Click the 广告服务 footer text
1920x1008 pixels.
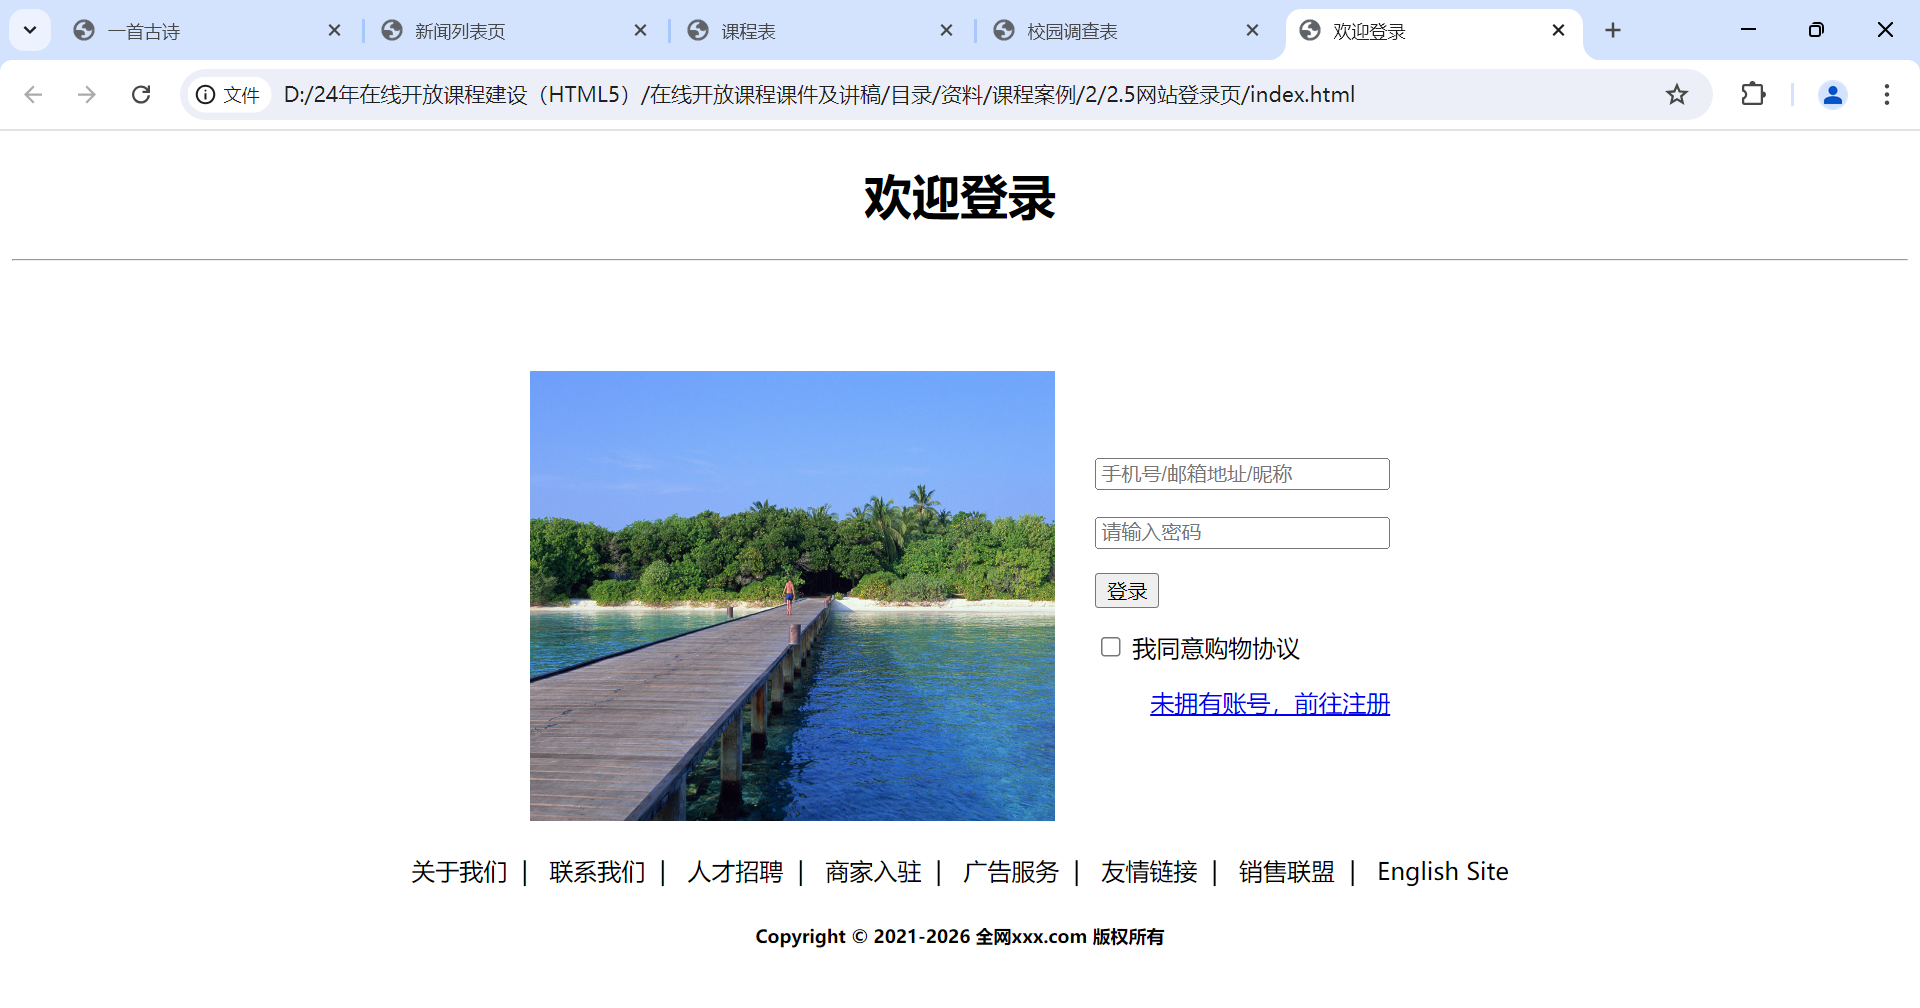click(x=1011, y=872)
